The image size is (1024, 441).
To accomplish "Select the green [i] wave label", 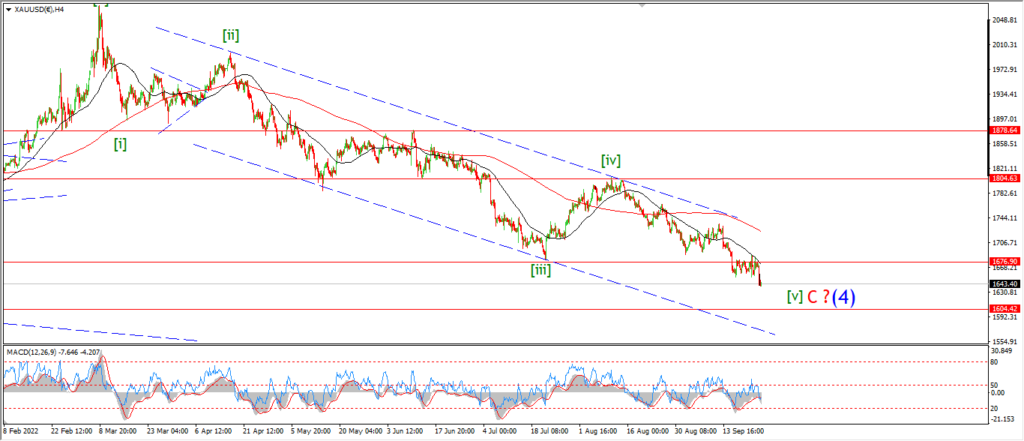I will [x=120, y=144].
